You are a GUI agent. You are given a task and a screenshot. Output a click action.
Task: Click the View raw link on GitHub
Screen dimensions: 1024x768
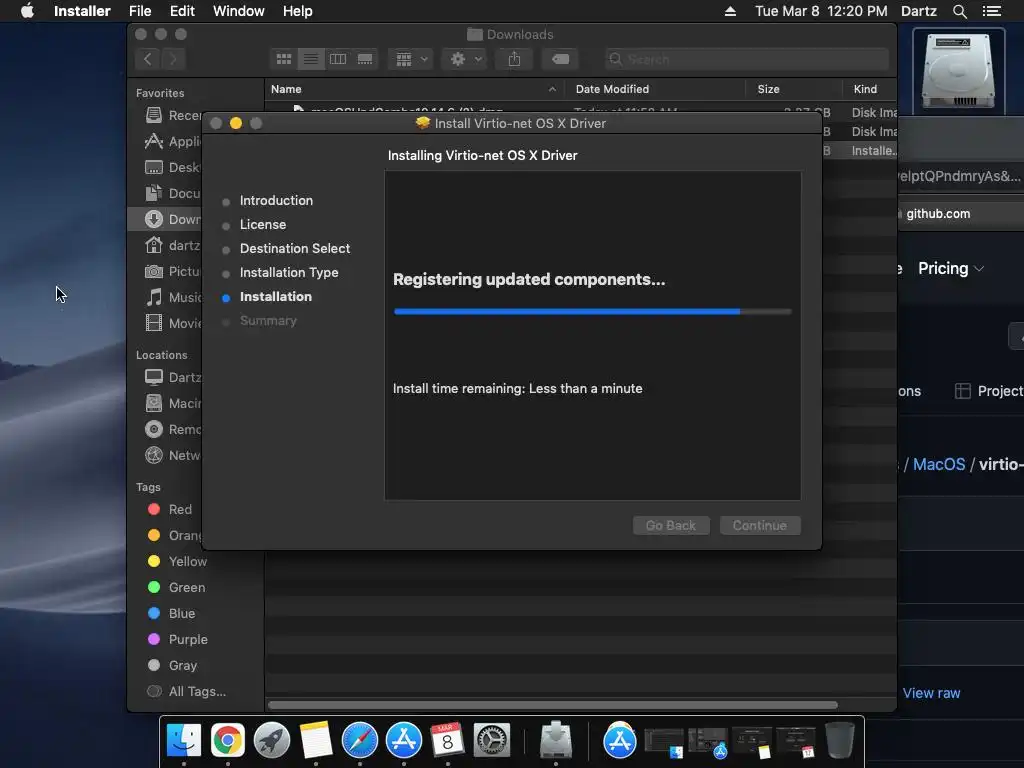[931, 693]
